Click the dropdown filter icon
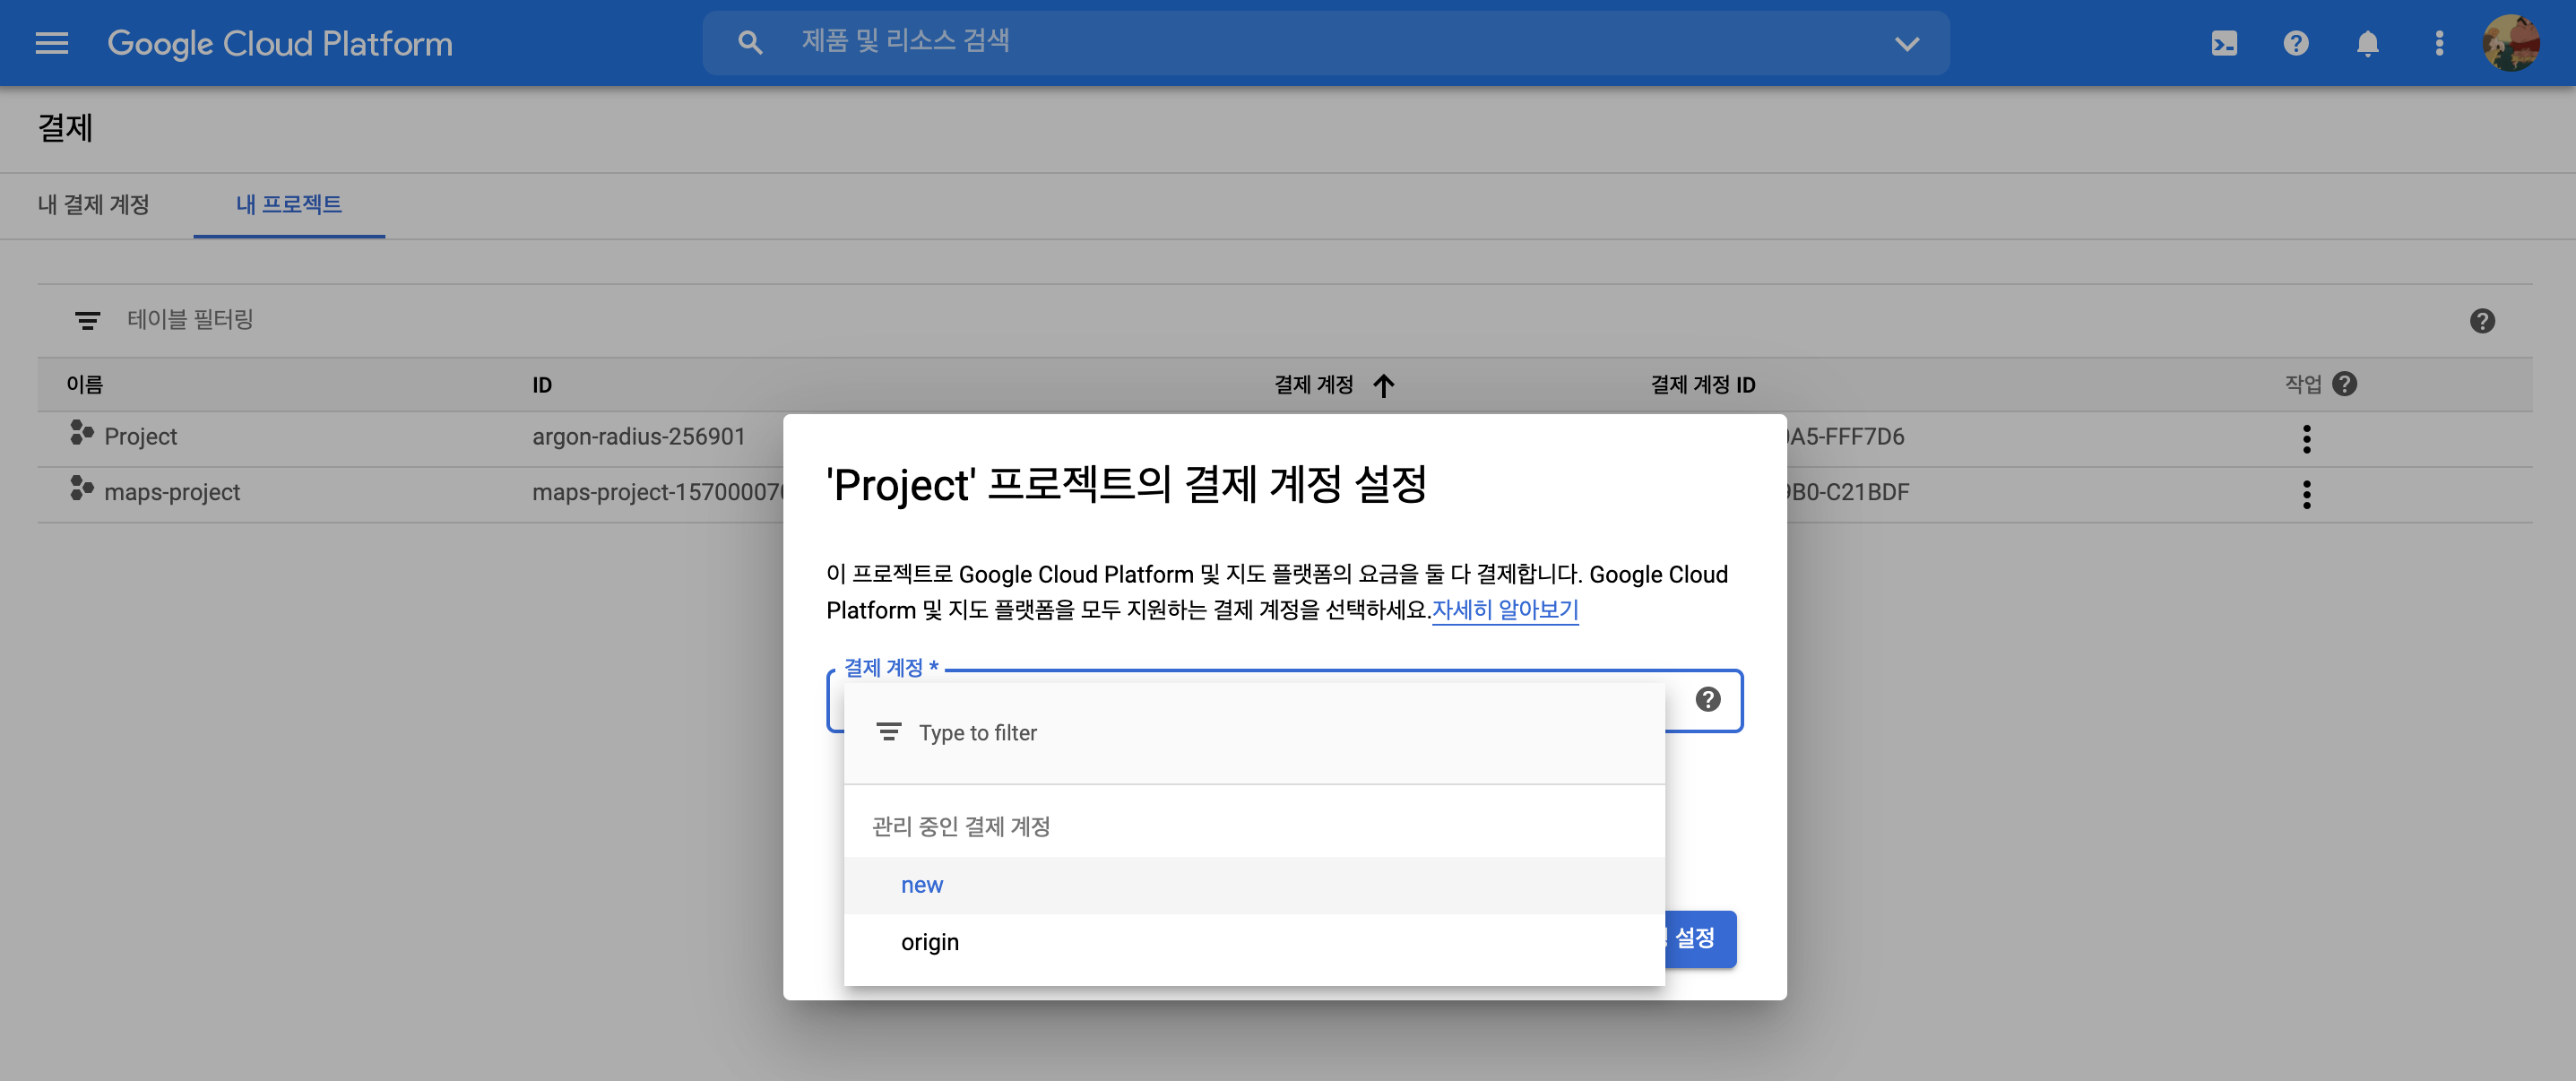 (x=888, y=732)
